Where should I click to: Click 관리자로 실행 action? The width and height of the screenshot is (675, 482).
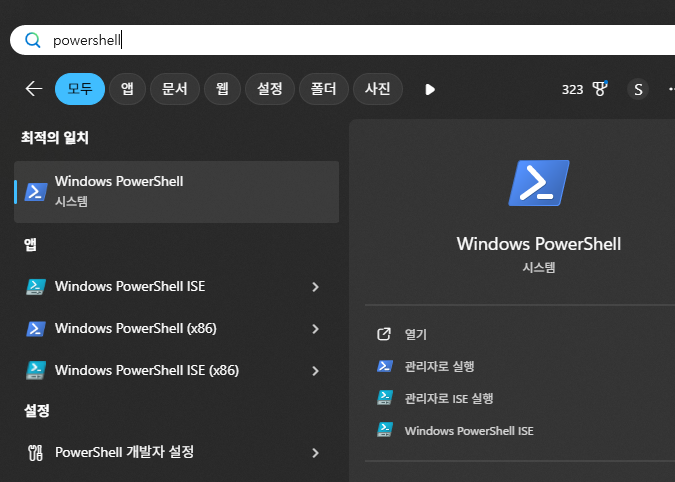coord(440,366)
